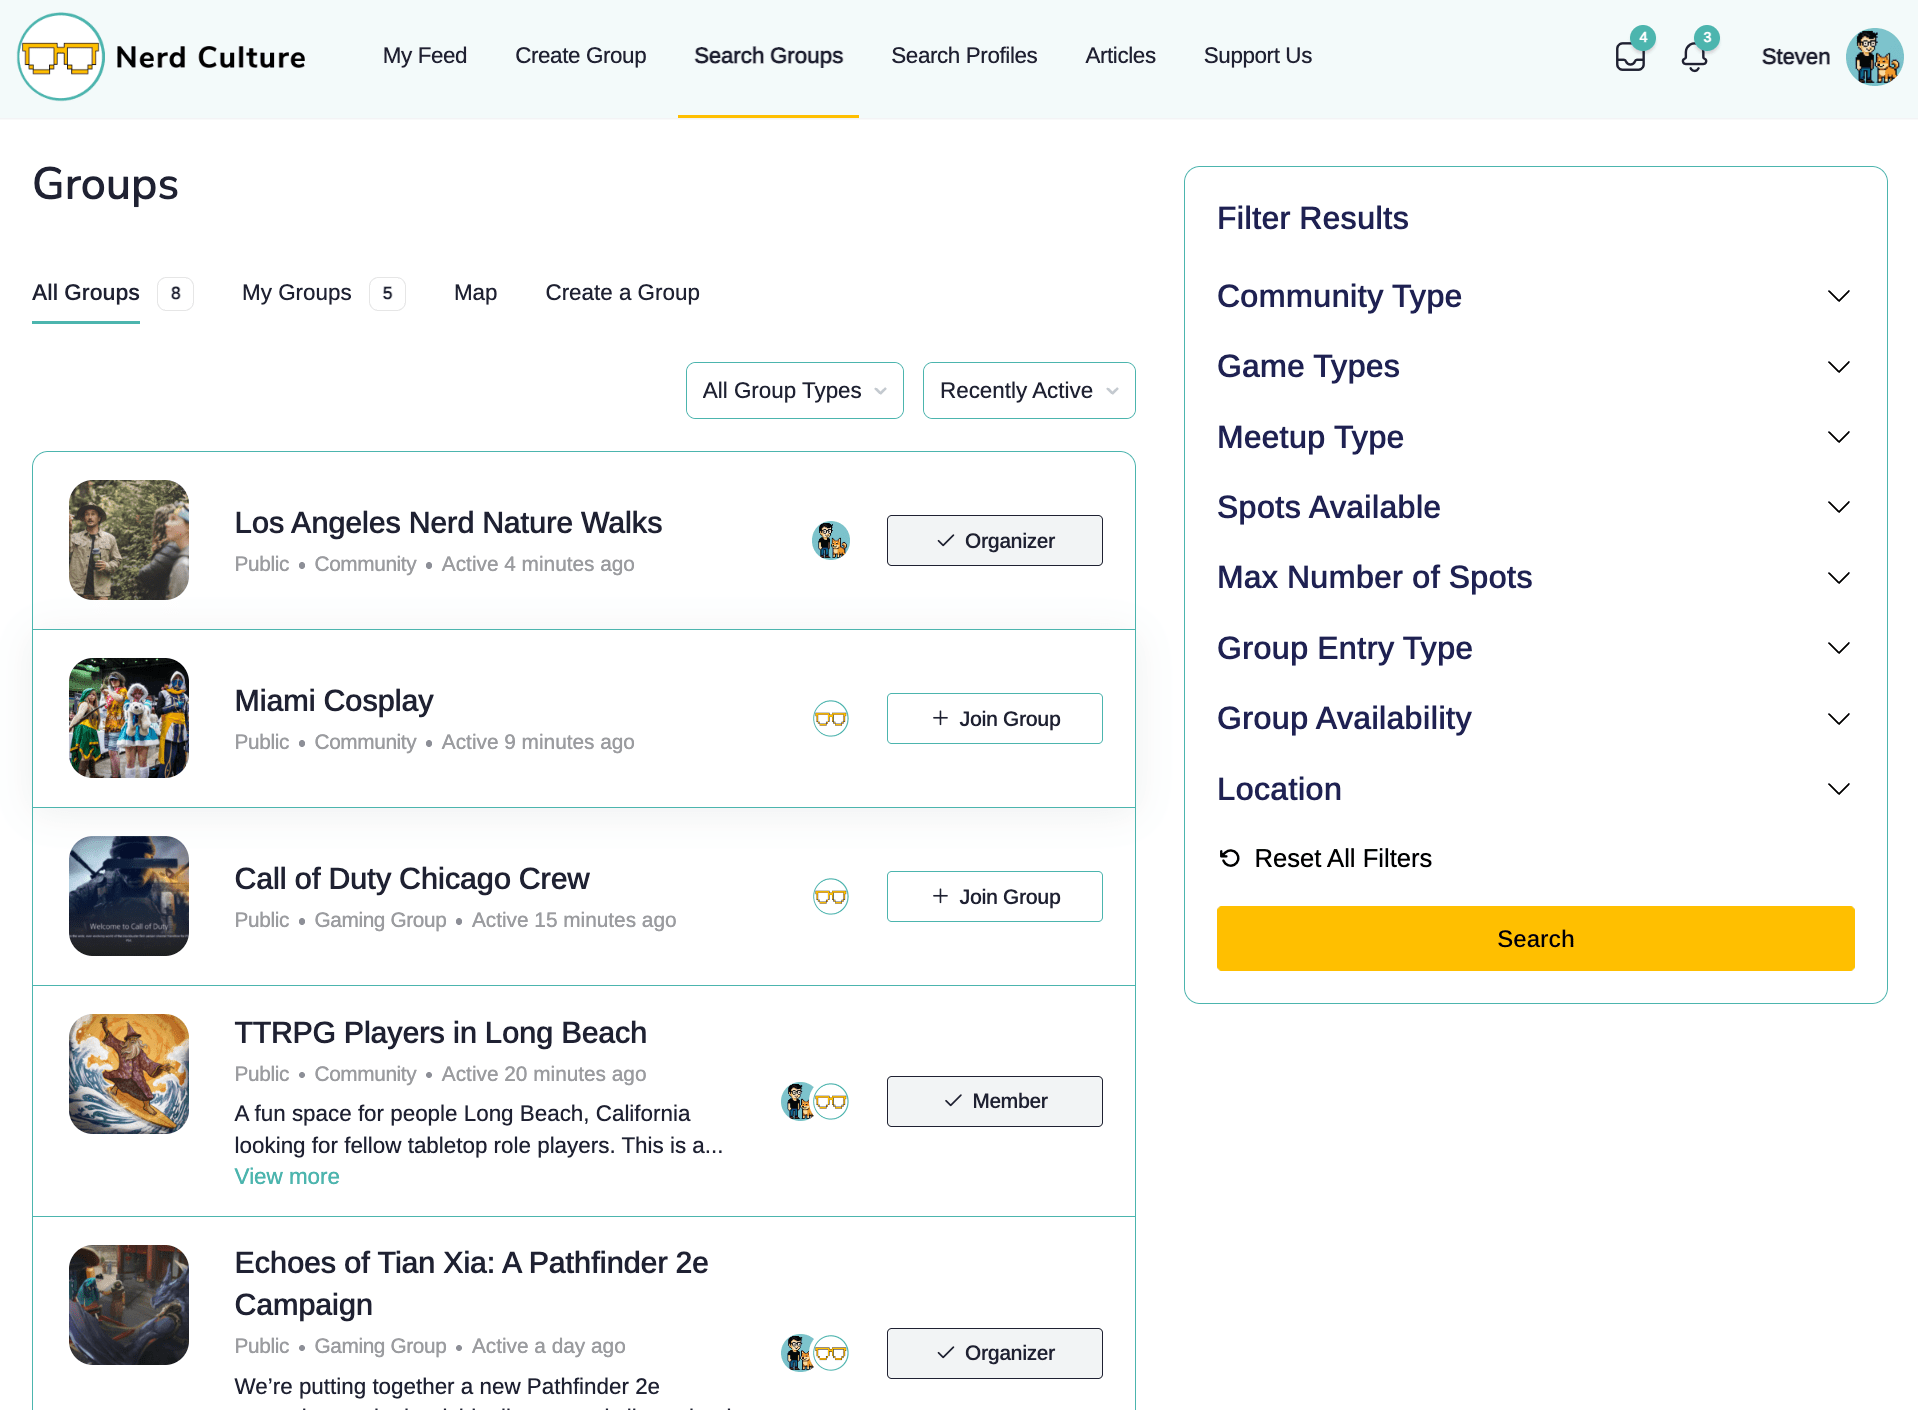Viewport: 1918px width, 1410px height.
Task: Open the All Group Types dropdown
Action: [x=794, y=390]
